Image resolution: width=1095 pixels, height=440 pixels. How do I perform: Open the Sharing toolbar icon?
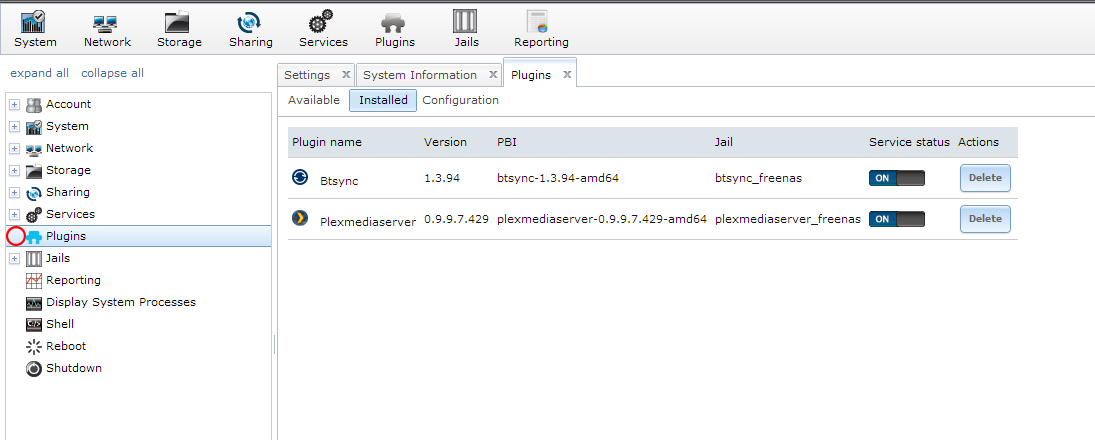tap(250, 22)
